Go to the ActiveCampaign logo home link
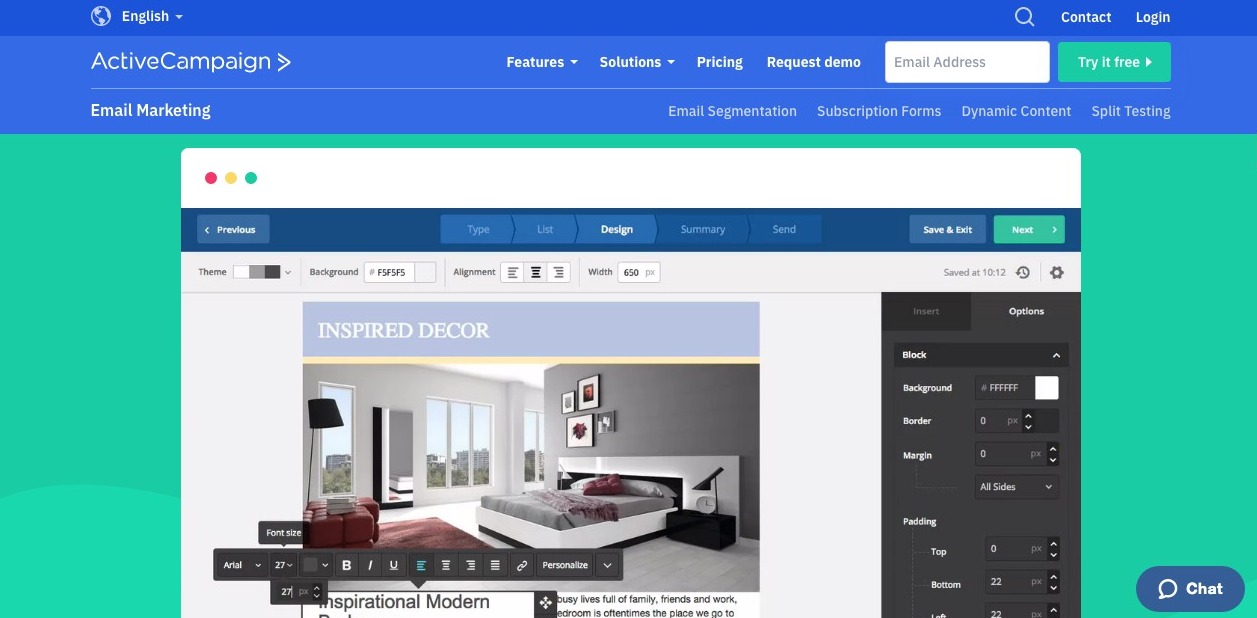 [x=191, y=62]
